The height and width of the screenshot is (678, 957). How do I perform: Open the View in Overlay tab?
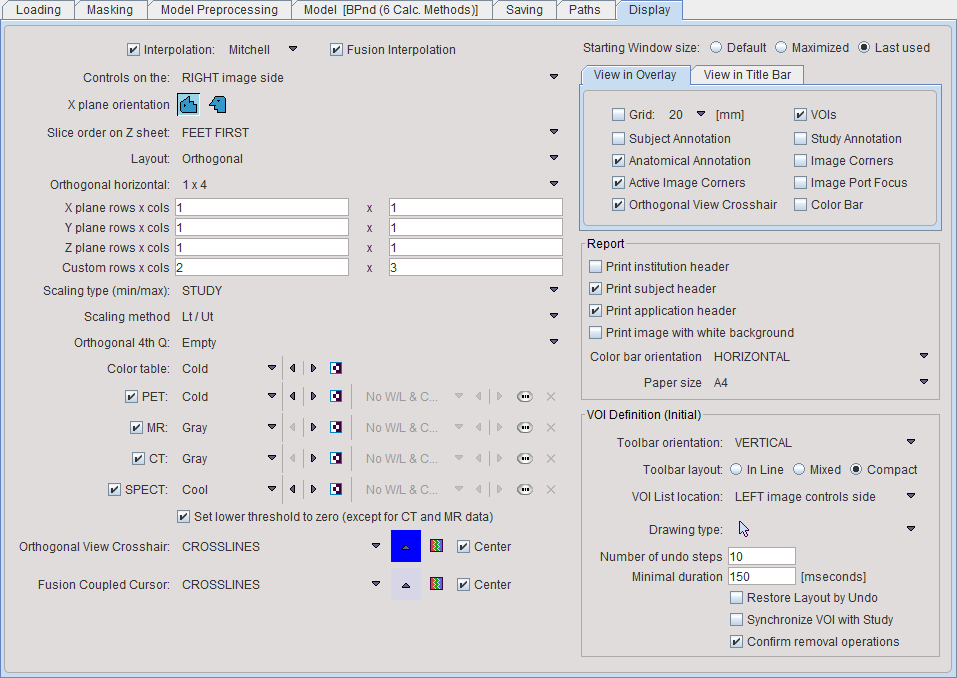[x=635, y=74]
